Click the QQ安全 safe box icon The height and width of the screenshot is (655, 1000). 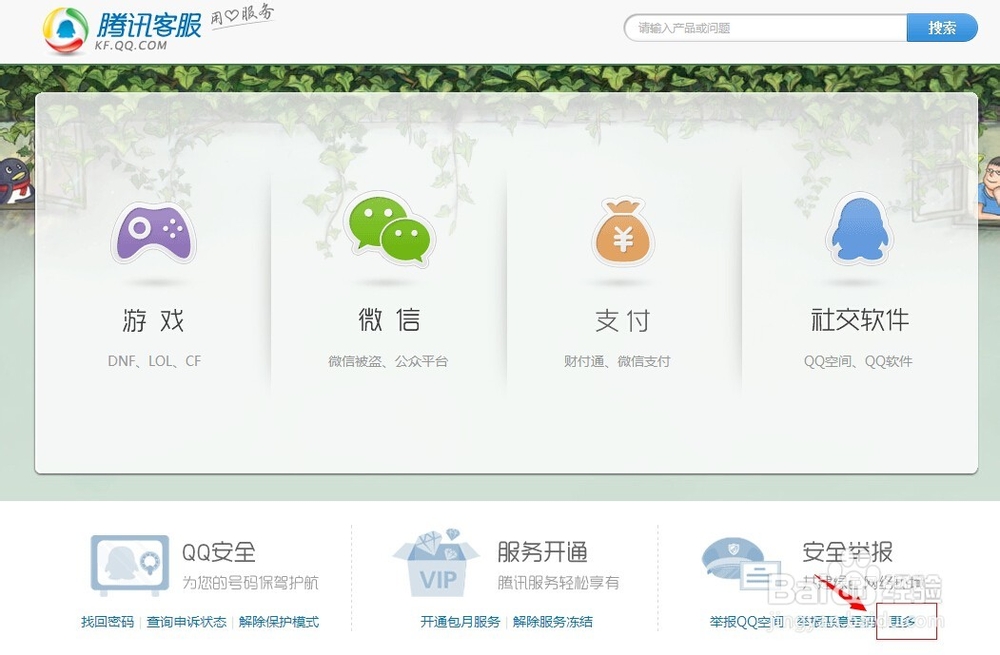click(x=130, y=566)
